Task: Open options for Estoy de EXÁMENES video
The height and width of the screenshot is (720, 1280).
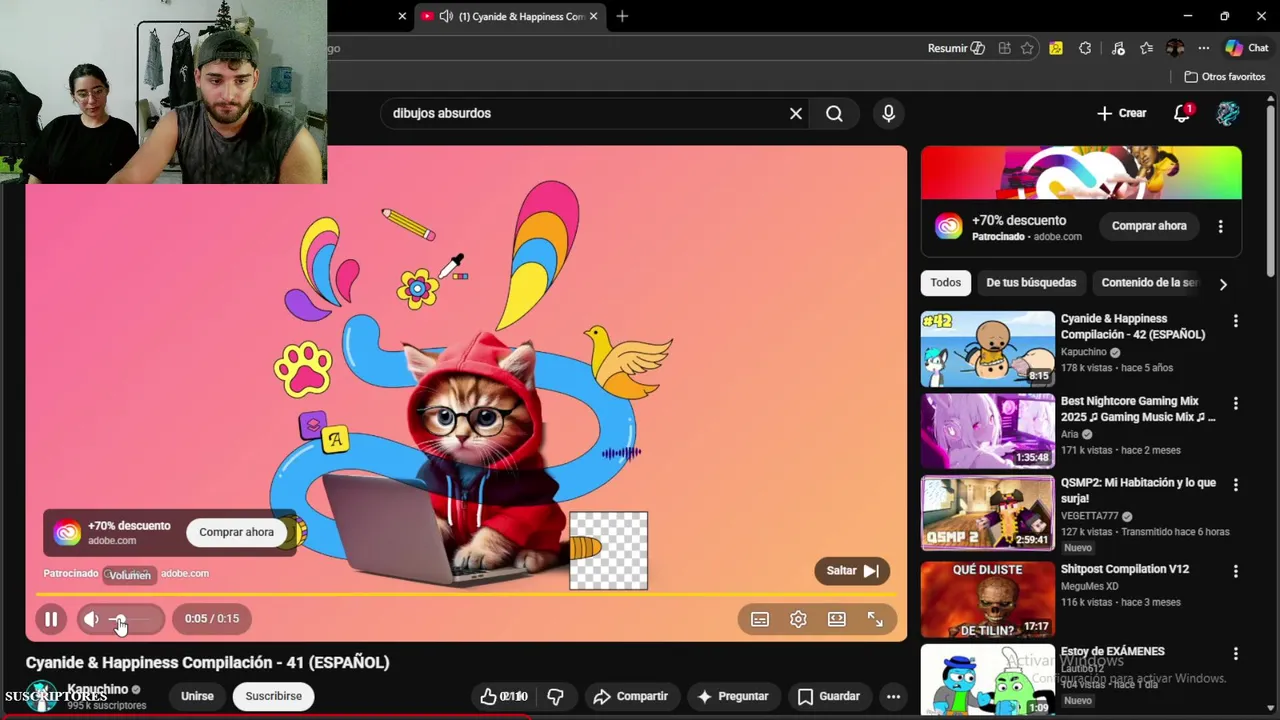Action: tap(1235, 653)
